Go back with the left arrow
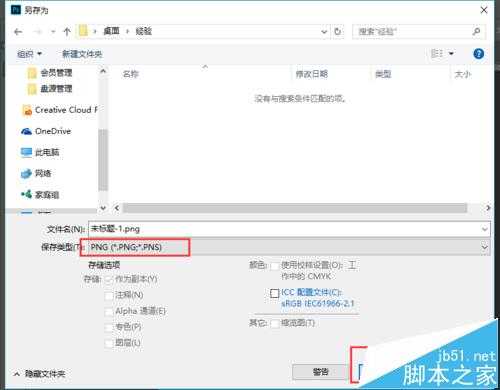 pos(18,32)
